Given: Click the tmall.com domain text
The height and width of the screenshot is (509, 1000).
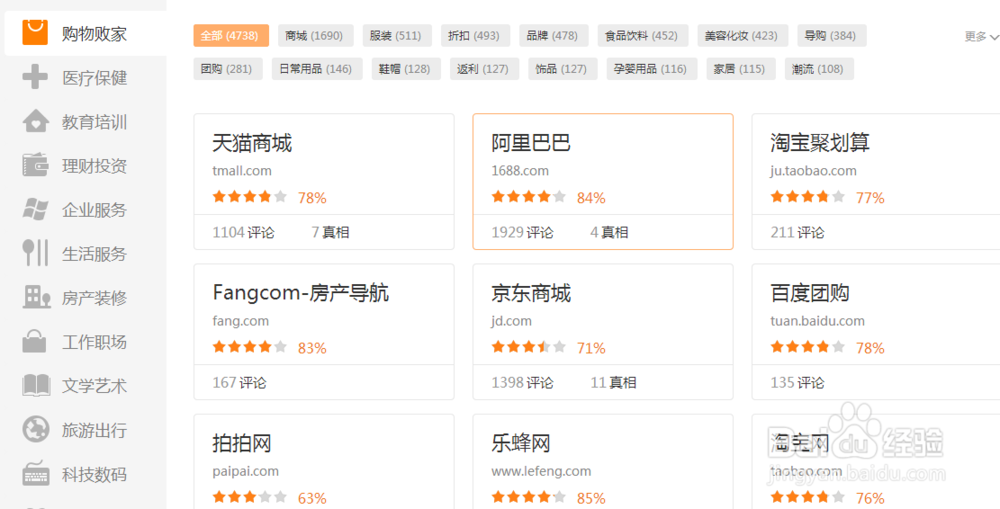Looking at the screenshot, I should pyautogui.click(x=242, y=171).
